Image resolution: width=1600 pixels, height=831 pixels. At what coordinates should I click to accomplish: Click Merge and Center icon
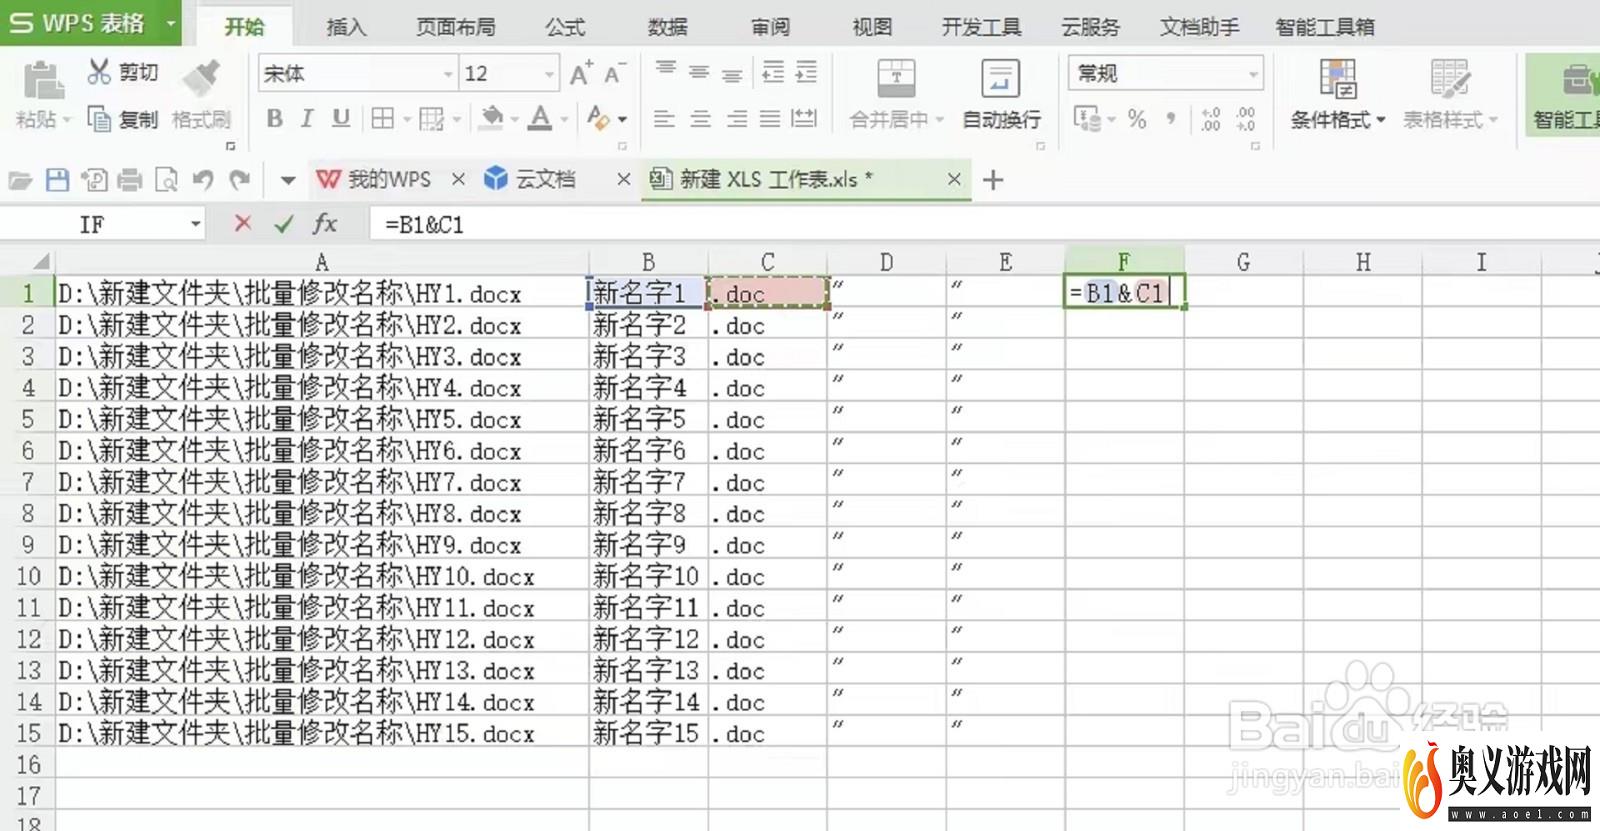pos(896,78)
